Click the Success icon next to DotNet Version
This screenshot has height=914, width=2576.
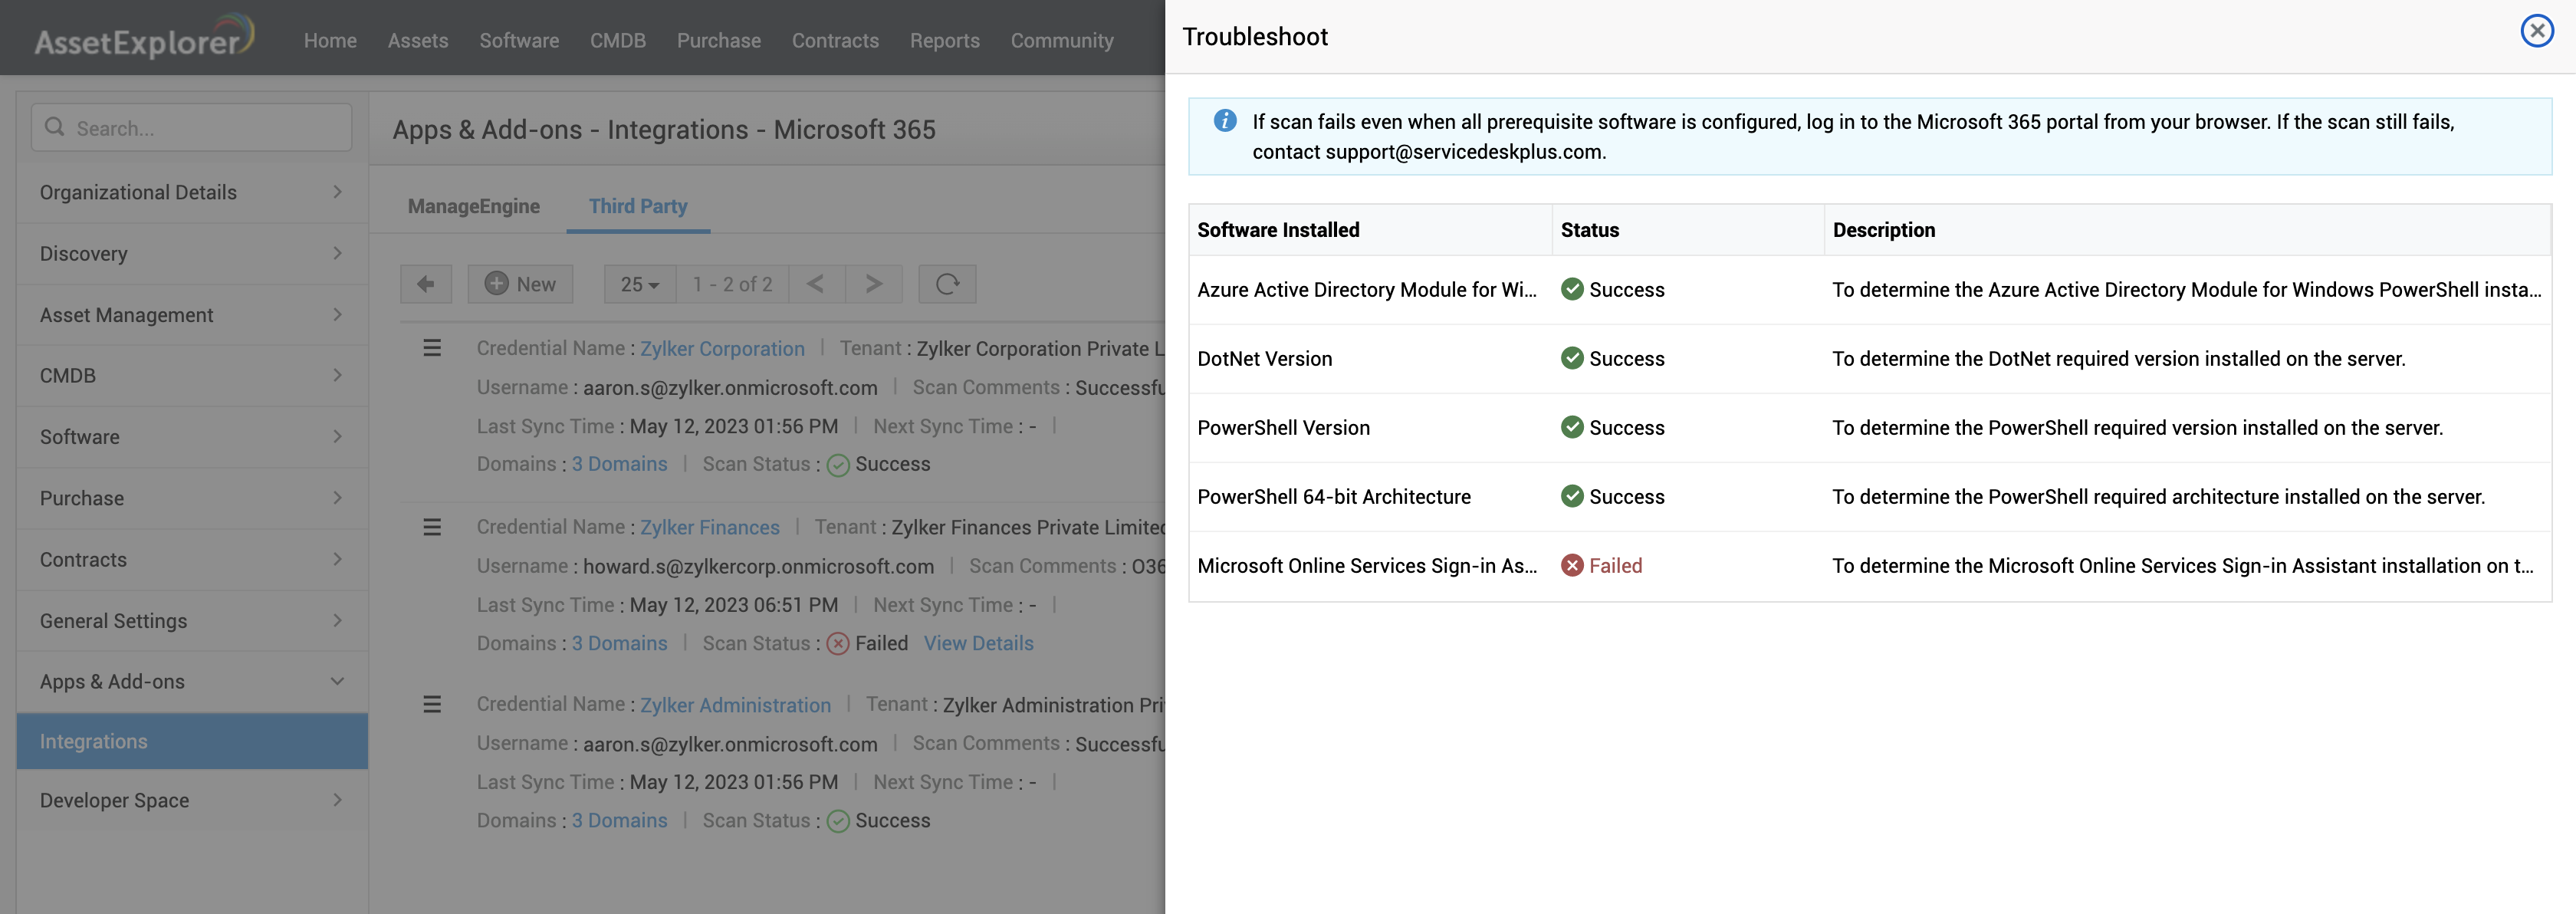click(x=1572, y=358)
